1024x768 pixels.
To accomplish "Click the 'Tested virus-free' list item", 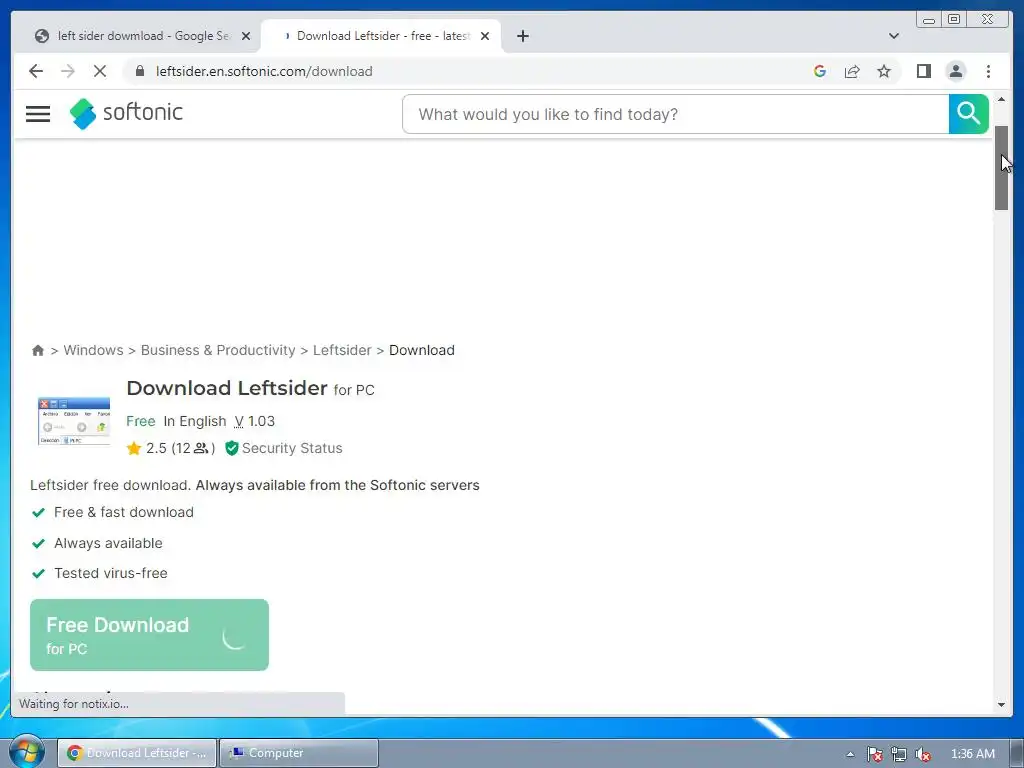I will (110, 573).
